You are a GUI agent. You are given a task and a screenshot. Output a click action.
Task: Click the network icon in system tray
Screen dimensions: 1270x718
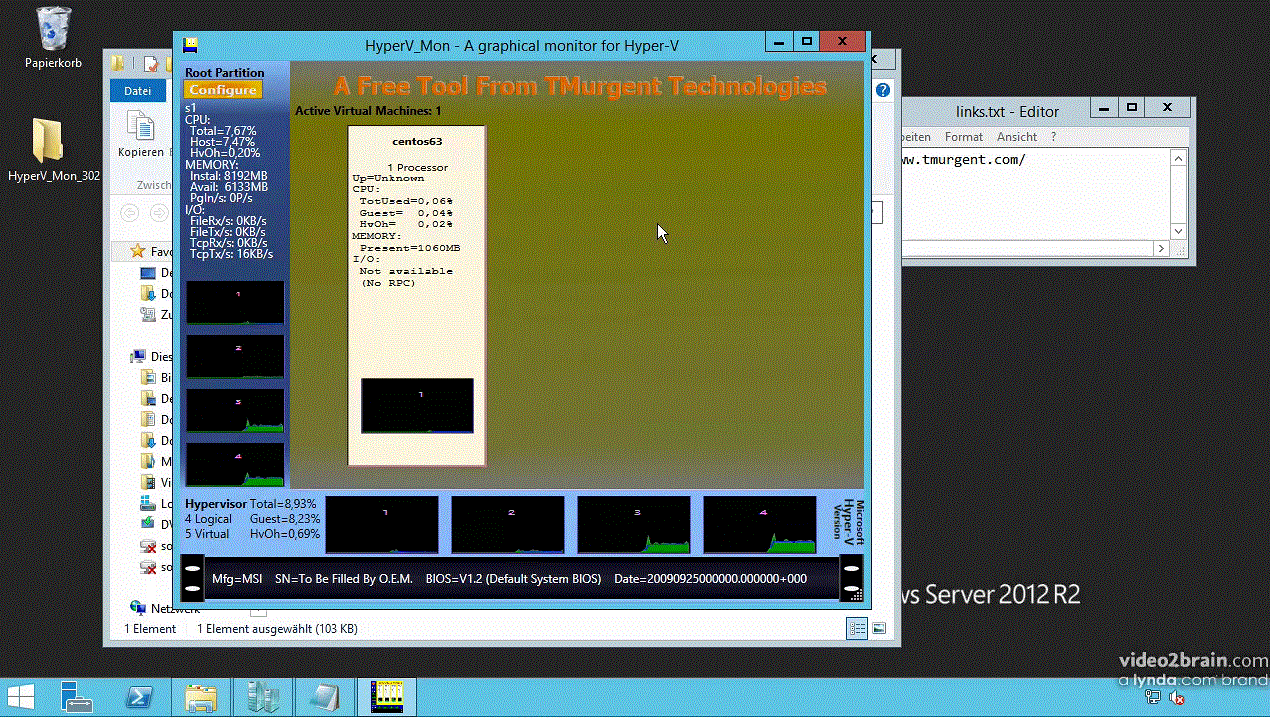1153,697
